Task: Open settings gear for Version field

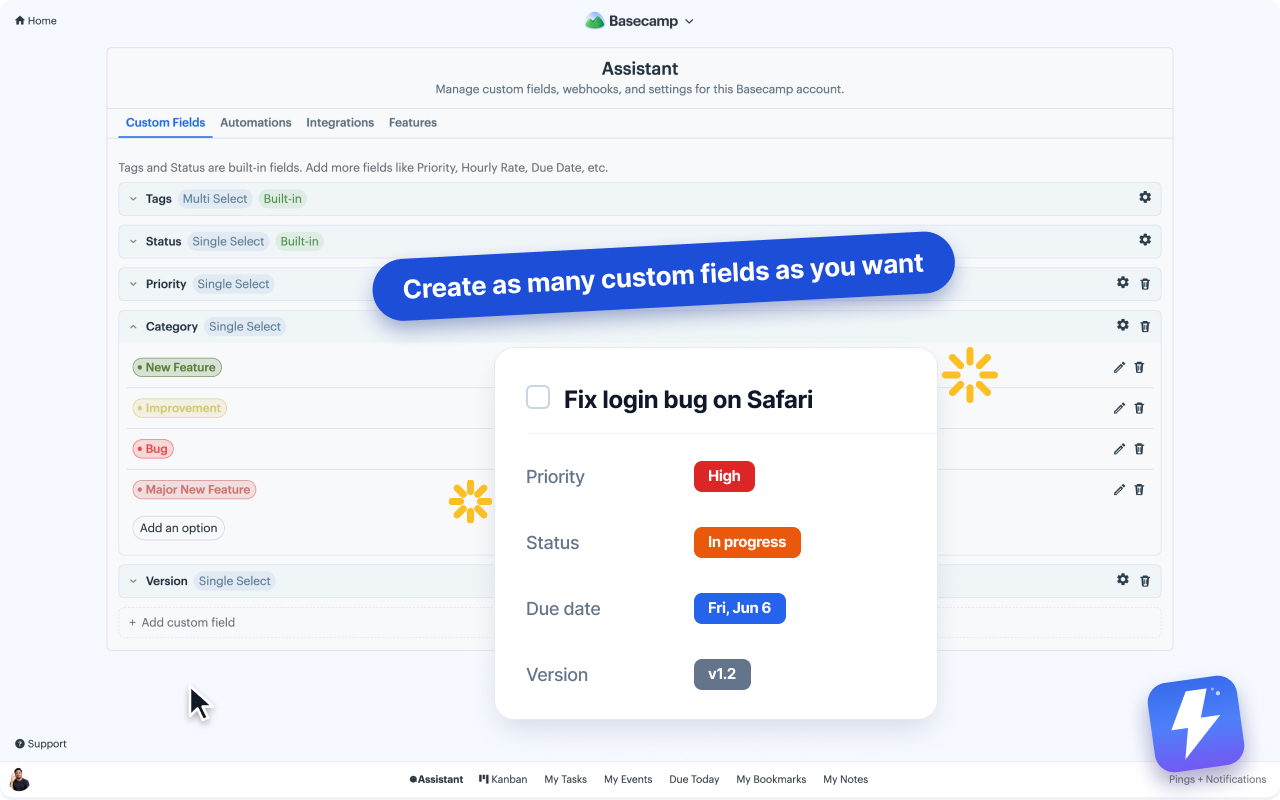Action: click(1123, 580)
